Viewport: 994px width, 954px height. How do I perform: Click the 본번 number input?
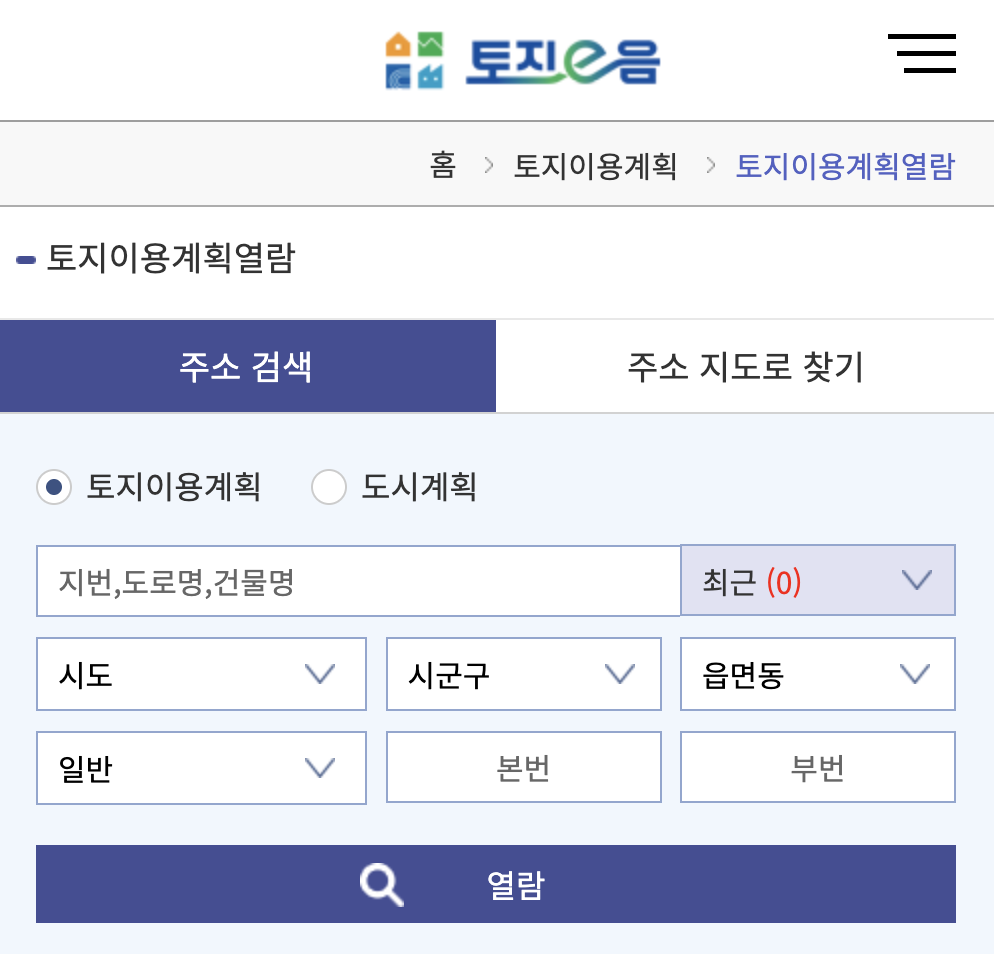click(523, 767)
